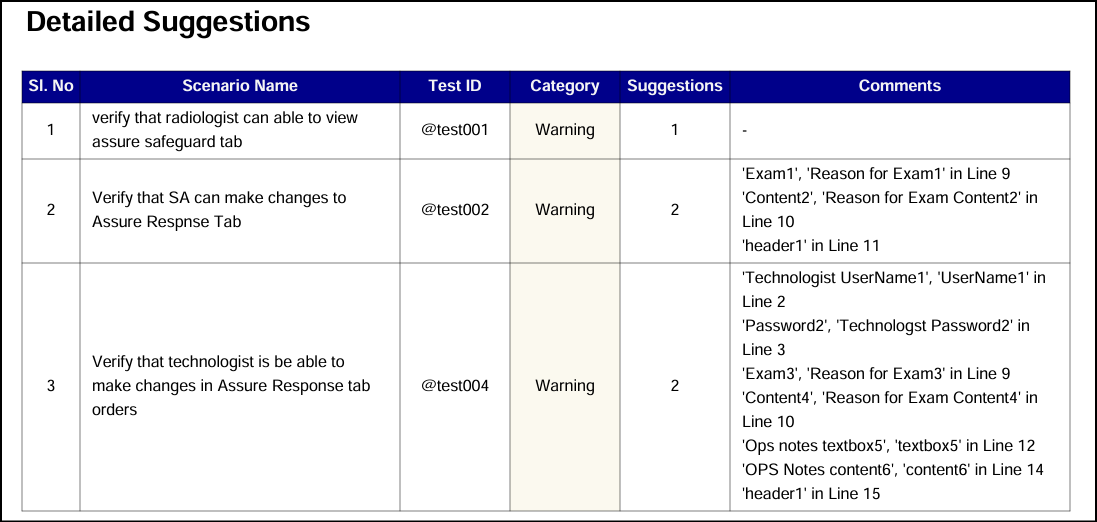Select the SA Assure Respnse Tab scenario
Screen dimensions: 1097x522
click(x=219, y=210)
